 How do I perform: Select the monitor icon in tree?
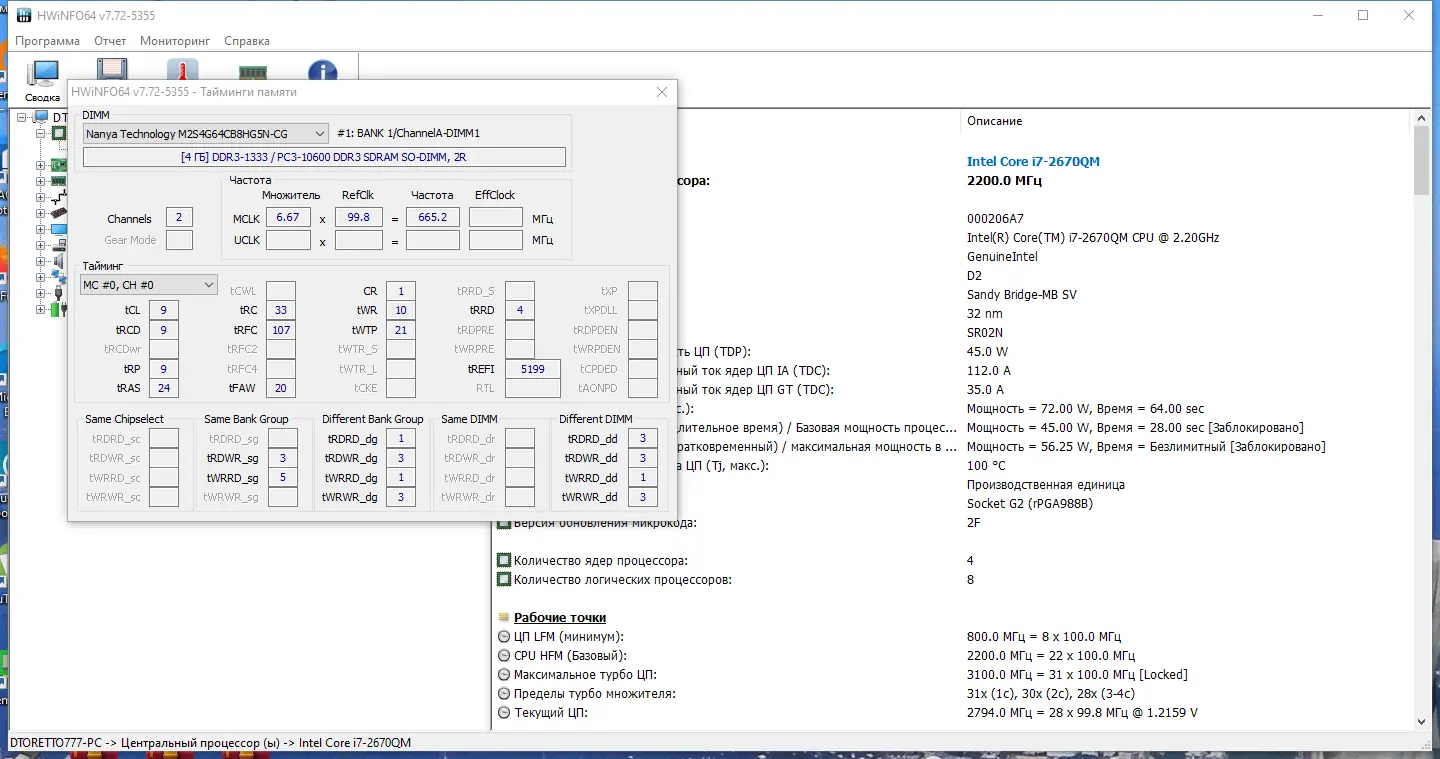click(x=59, y=229)
